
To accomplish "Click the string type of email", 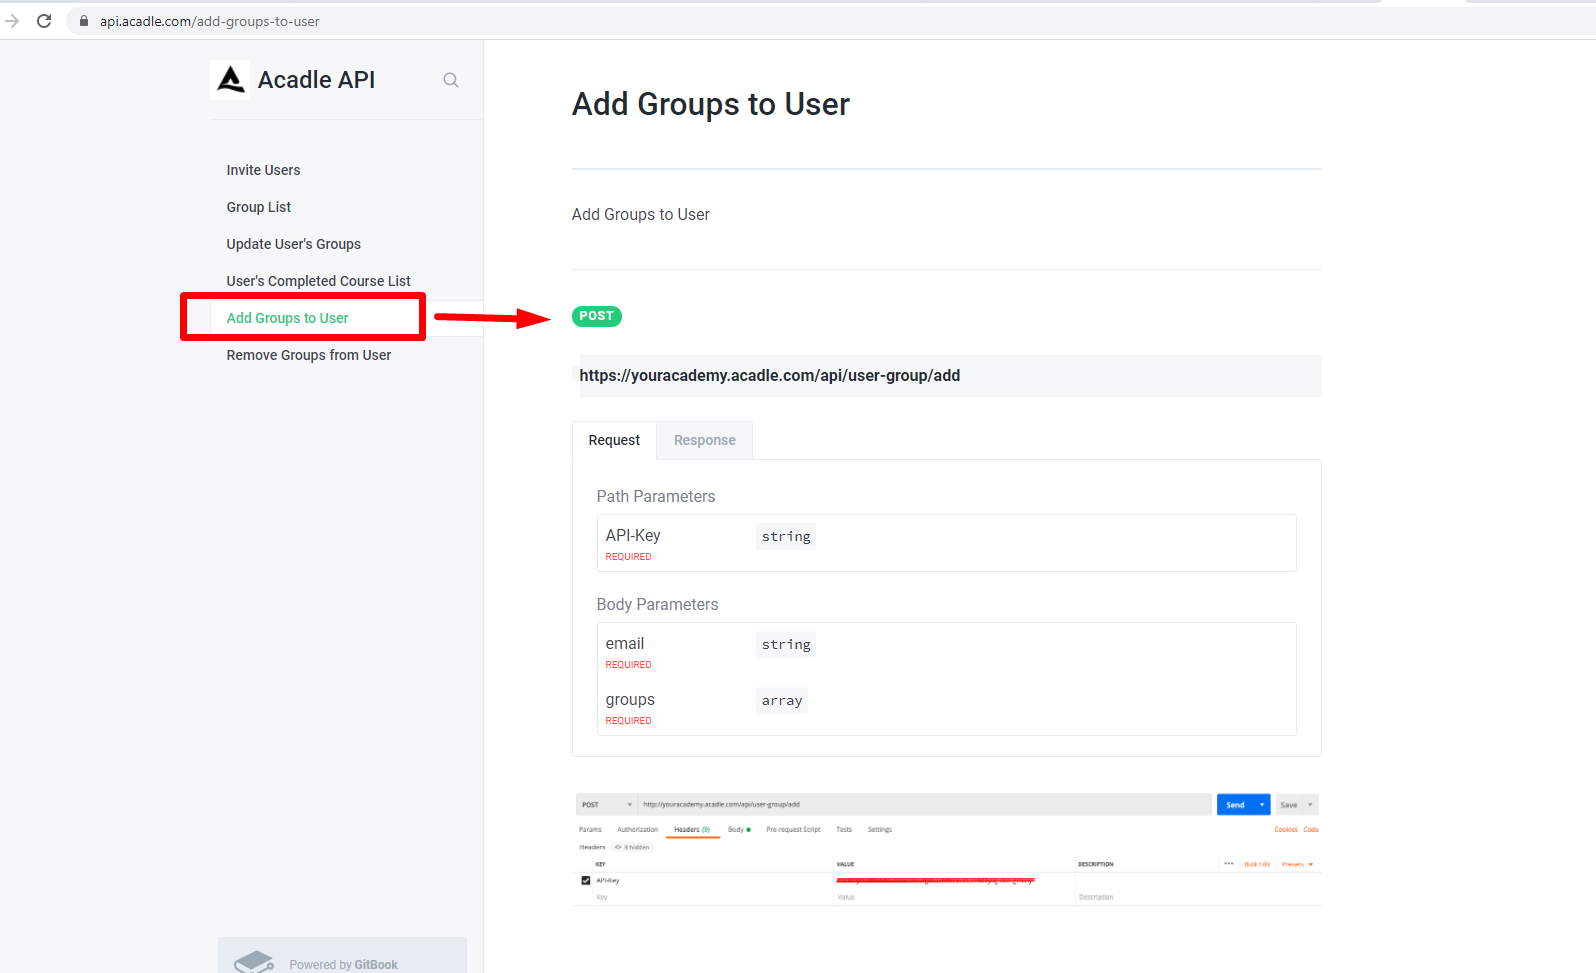I will pyautogui.click(x=786, y=644).
